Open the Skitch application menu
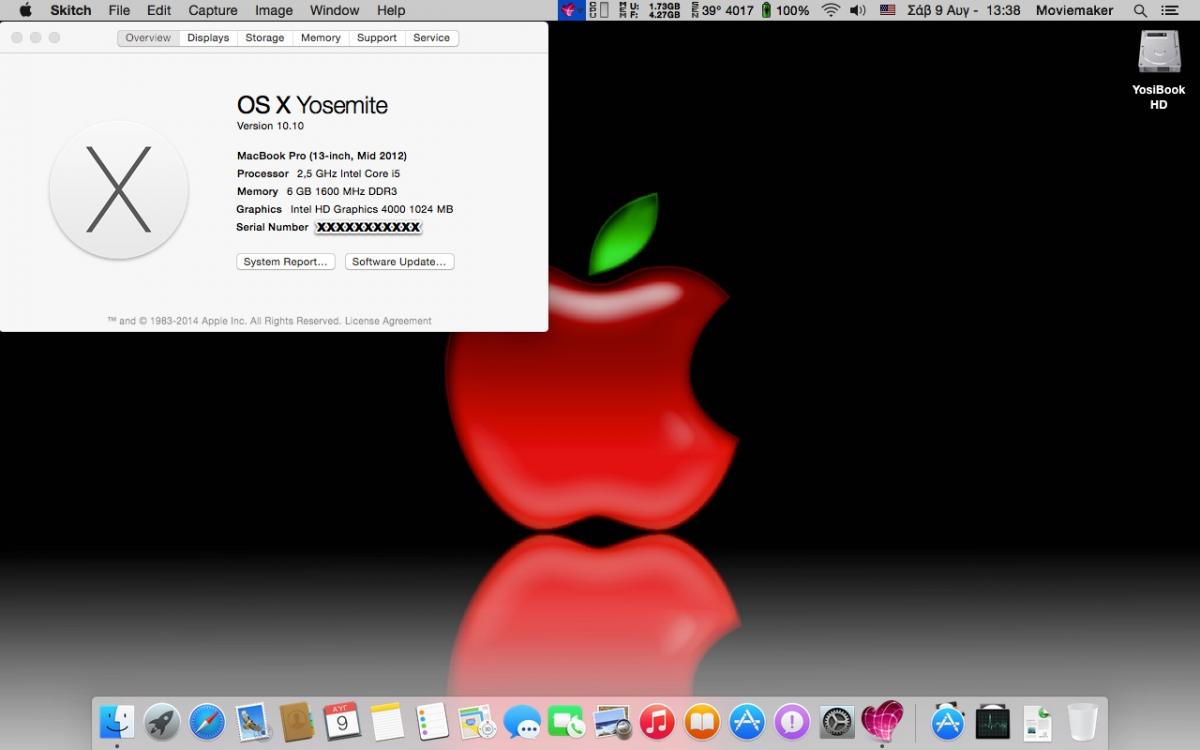This screenshot has width=1200, height=750. (71, 10)
